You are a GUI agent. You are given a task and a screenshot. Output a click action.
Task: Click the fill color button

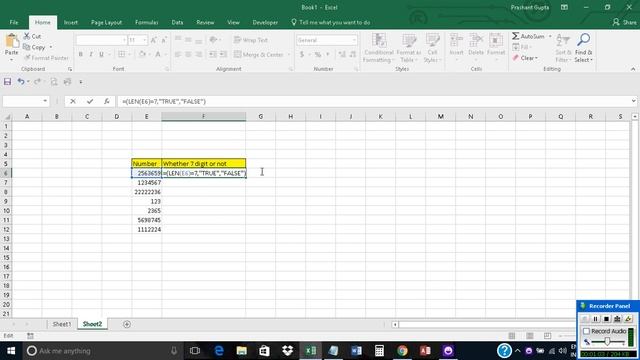pyautogui.click(x=142, y=54)
